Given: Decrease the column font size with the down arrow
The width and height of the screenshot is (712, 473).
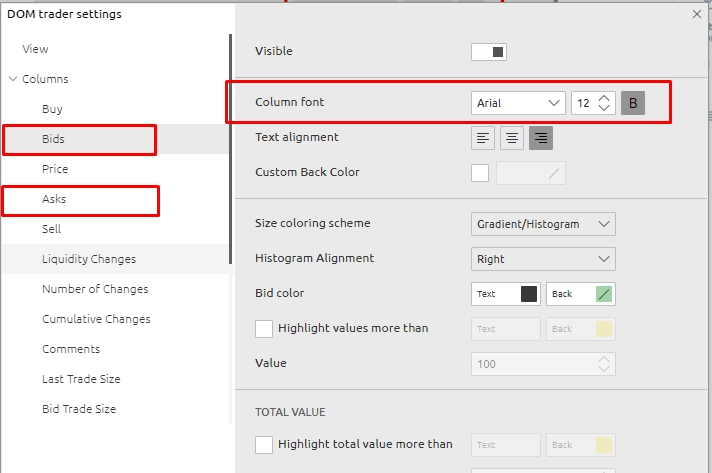Looking at the screenshot, I should (604, 108).
